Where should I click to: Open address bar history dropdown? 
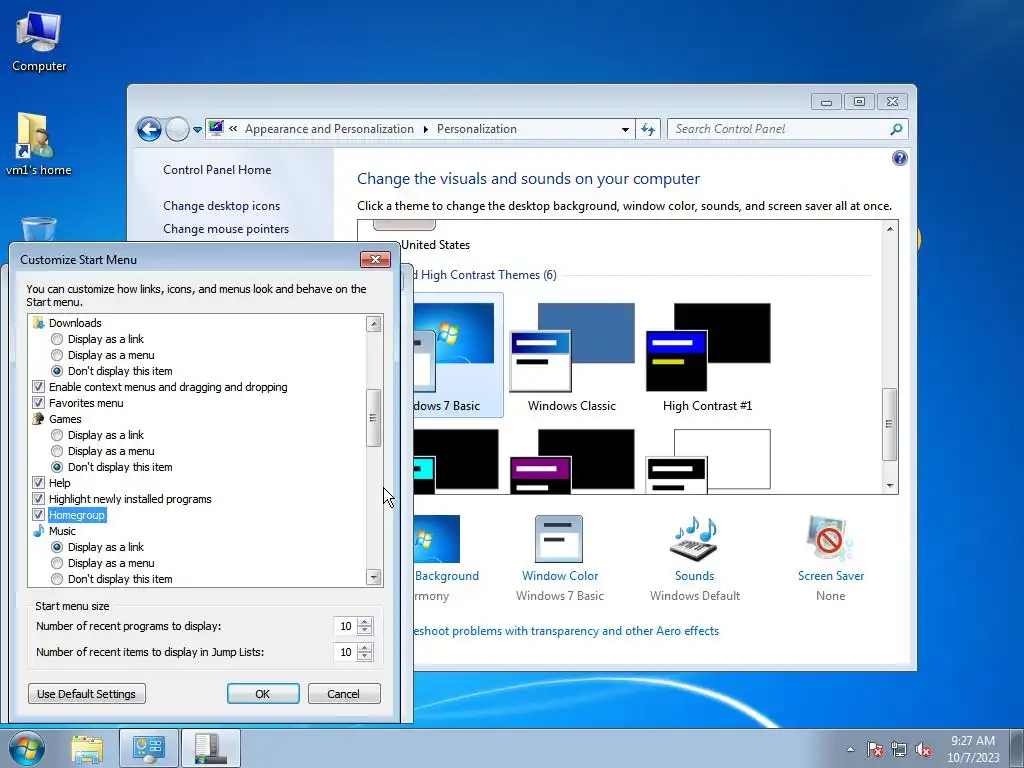(x=625, y=129)
